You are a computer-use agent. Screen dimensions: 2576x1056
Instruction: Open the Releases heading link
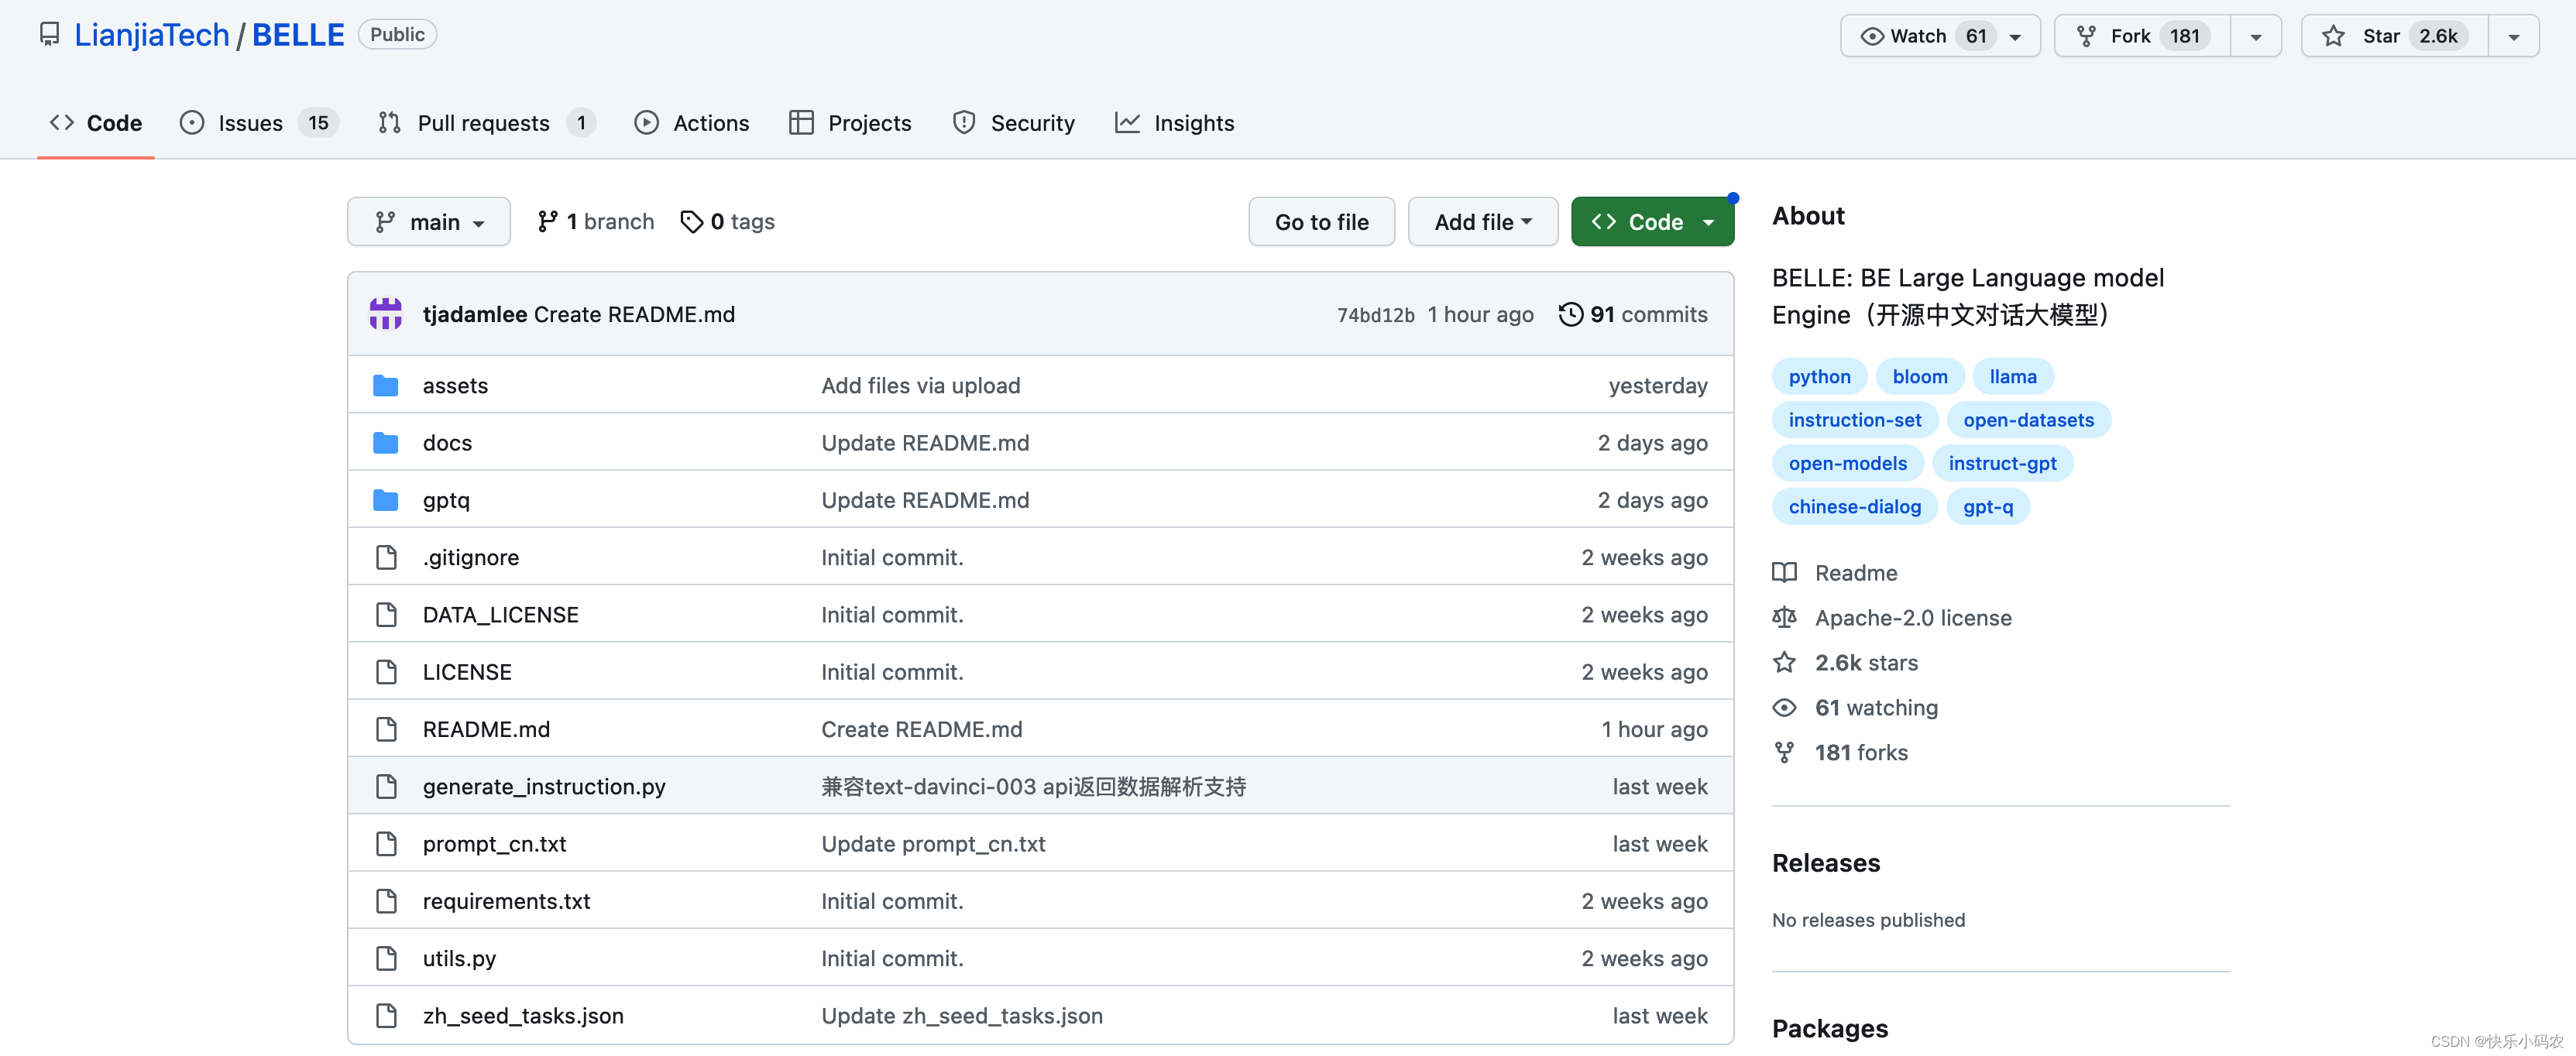click(x=1826, y=863)
